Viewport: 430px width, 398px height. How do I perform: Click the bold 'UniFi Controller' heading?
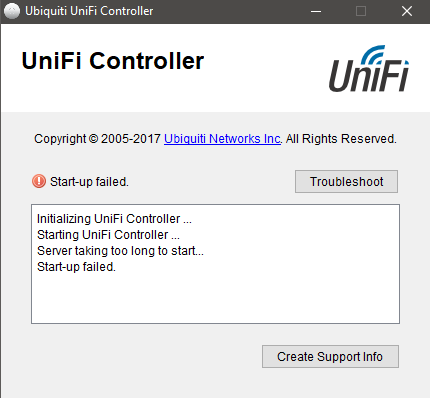pos(113,61)
